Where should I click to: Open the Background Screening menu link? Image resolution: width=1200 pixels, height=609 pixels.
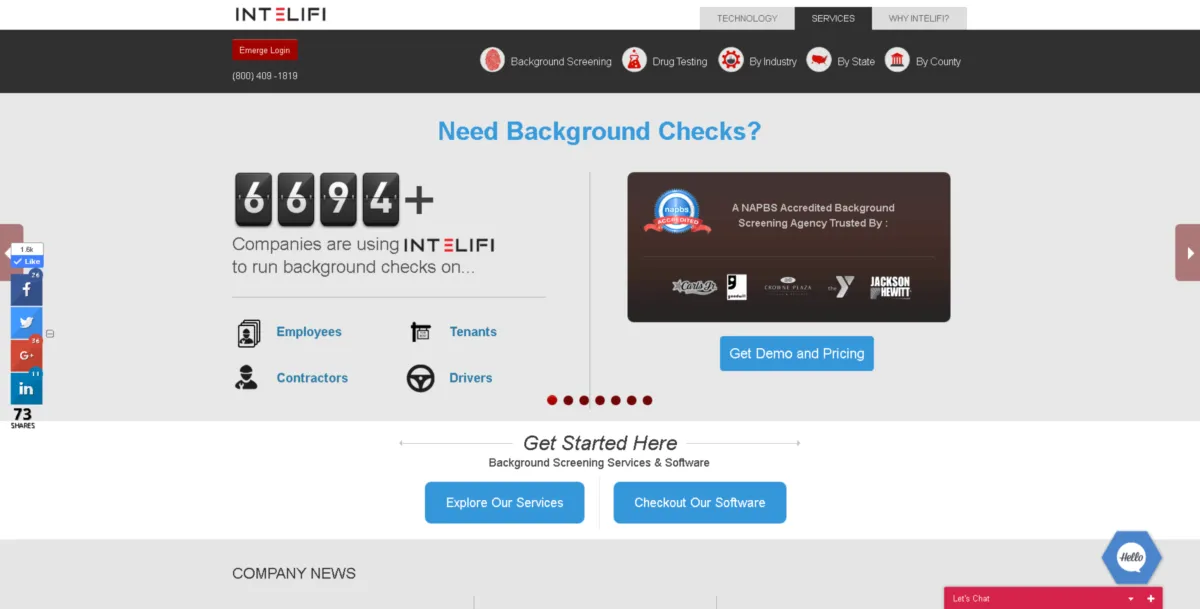tap(561, 62)
